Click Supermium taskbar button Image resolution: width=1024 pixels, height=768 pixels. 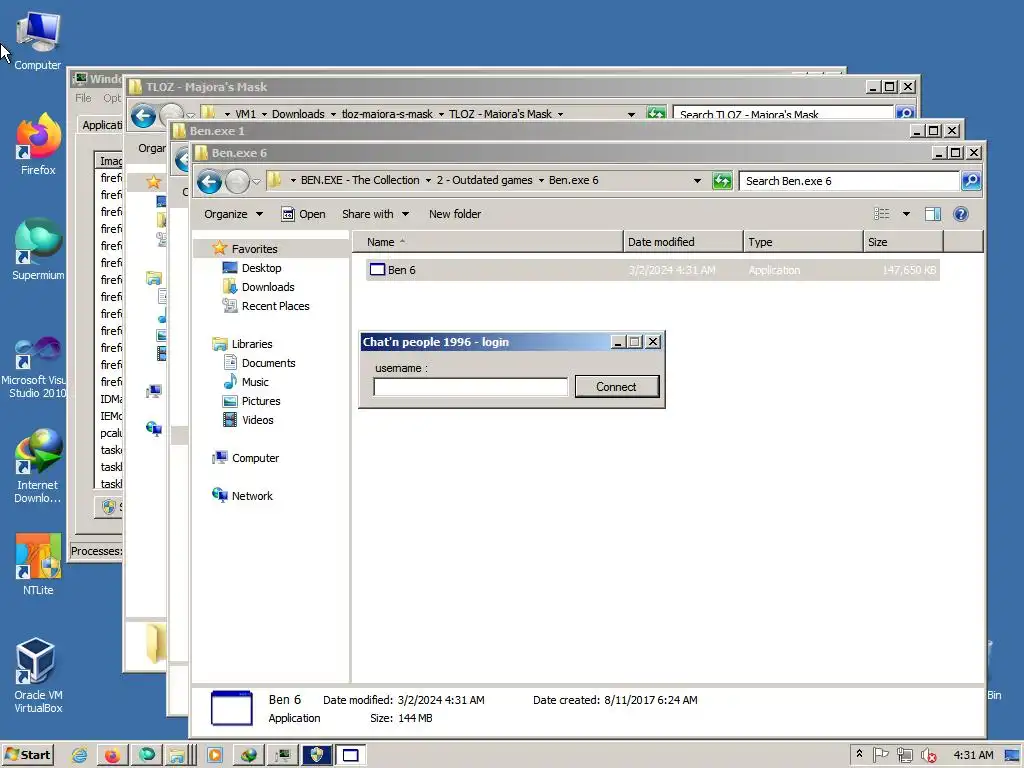tap(147, 756)
